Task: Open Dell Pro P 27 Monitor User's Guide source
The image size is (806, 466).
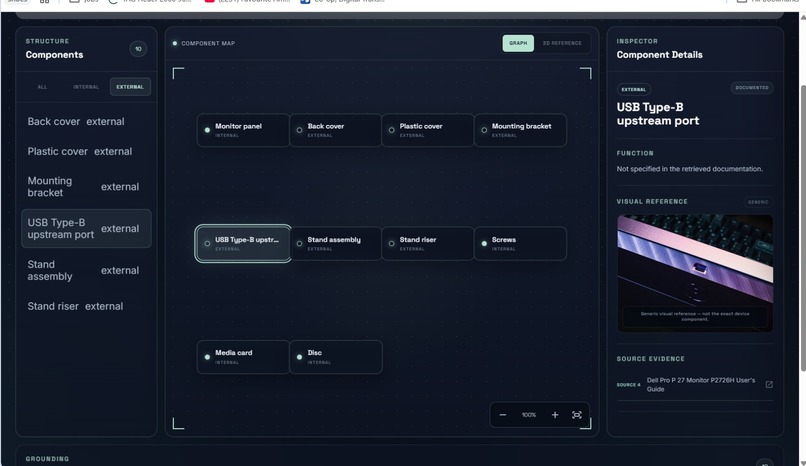Action: [x=701, y=384]
